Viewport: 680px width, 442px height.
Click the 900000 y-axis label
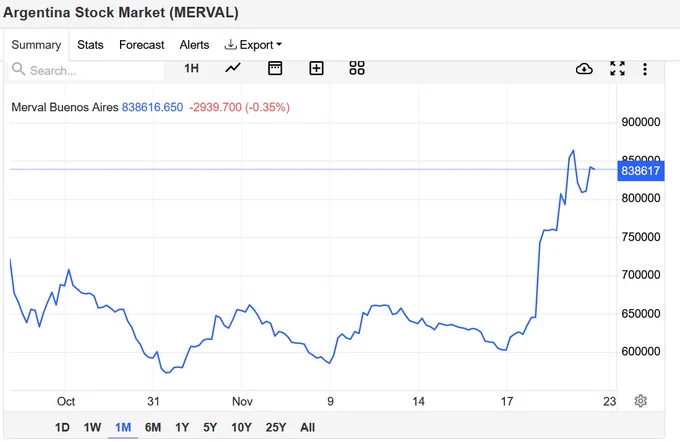tap(641, 122)
